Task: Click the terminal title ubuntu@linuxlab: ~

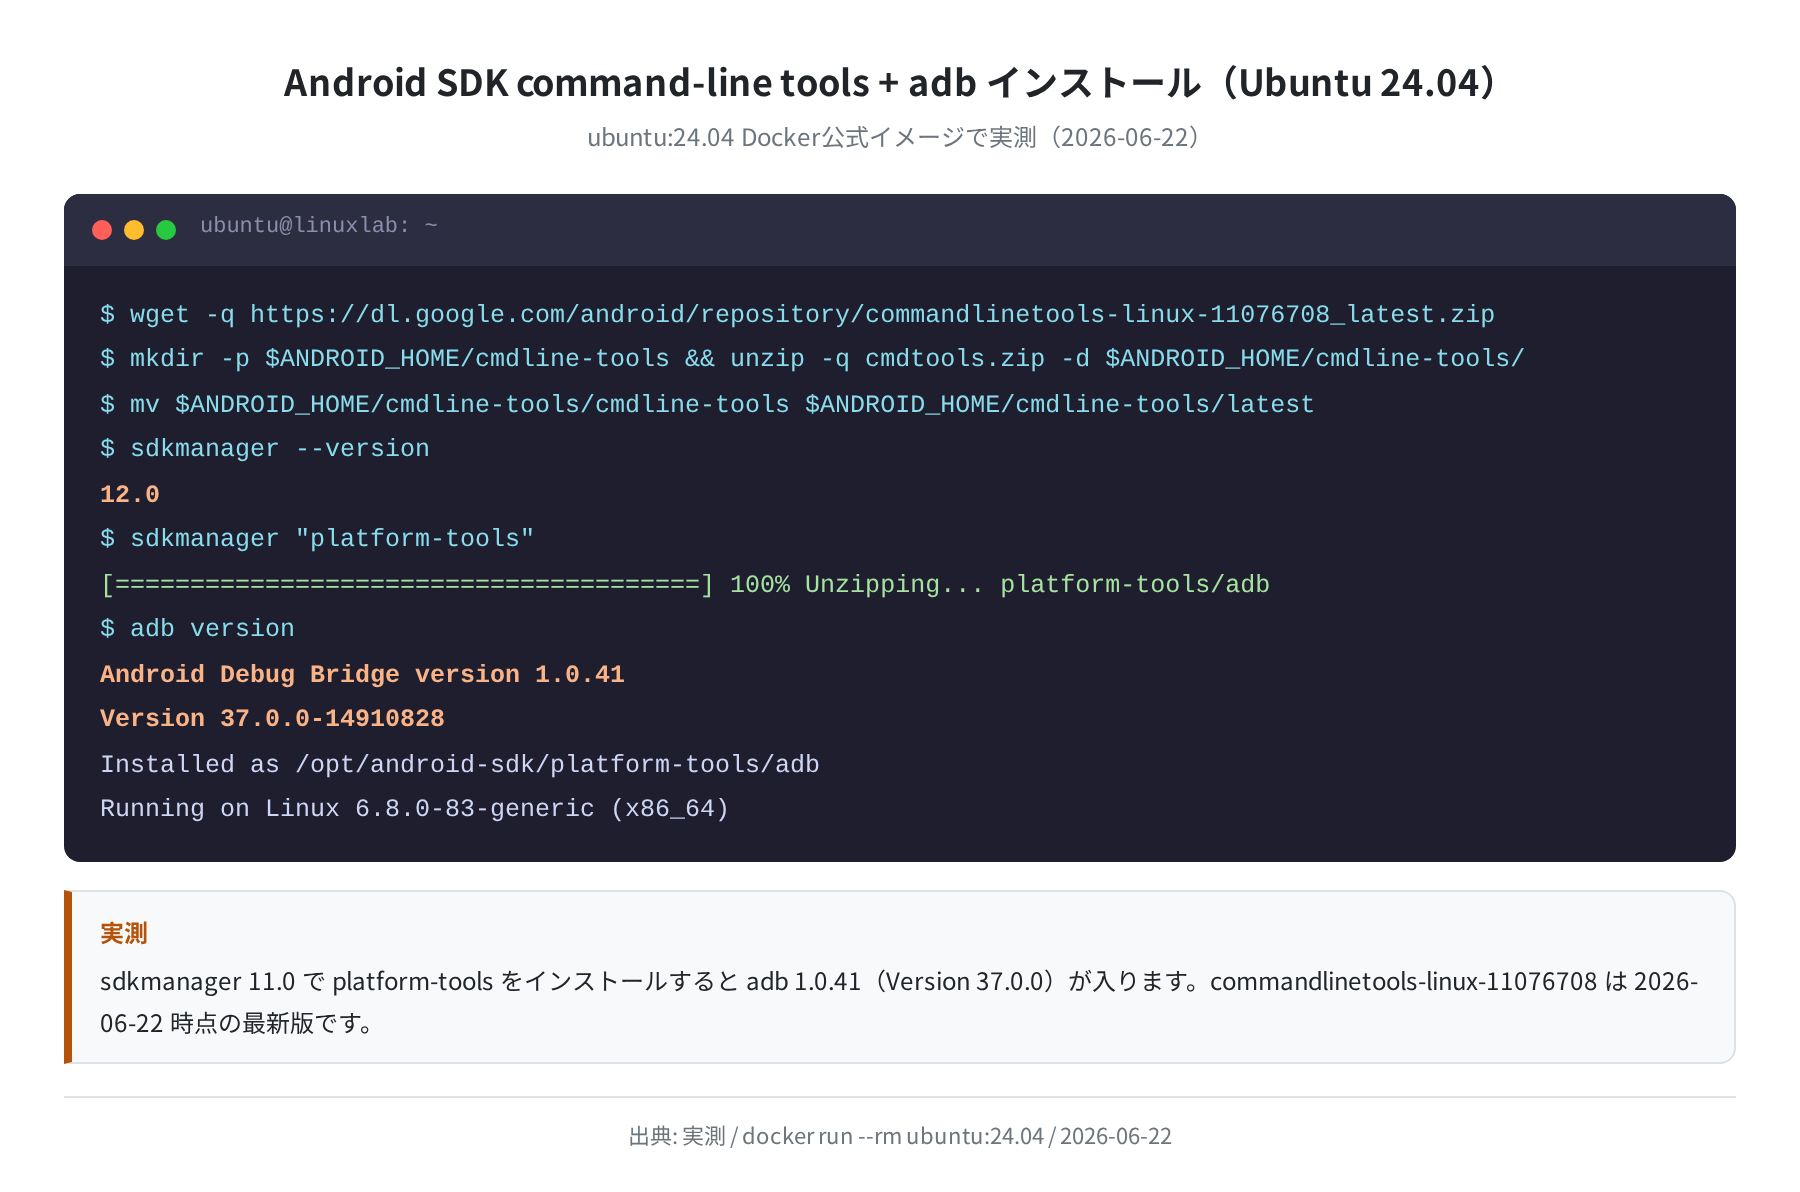Action: click(x=319, y=226)
